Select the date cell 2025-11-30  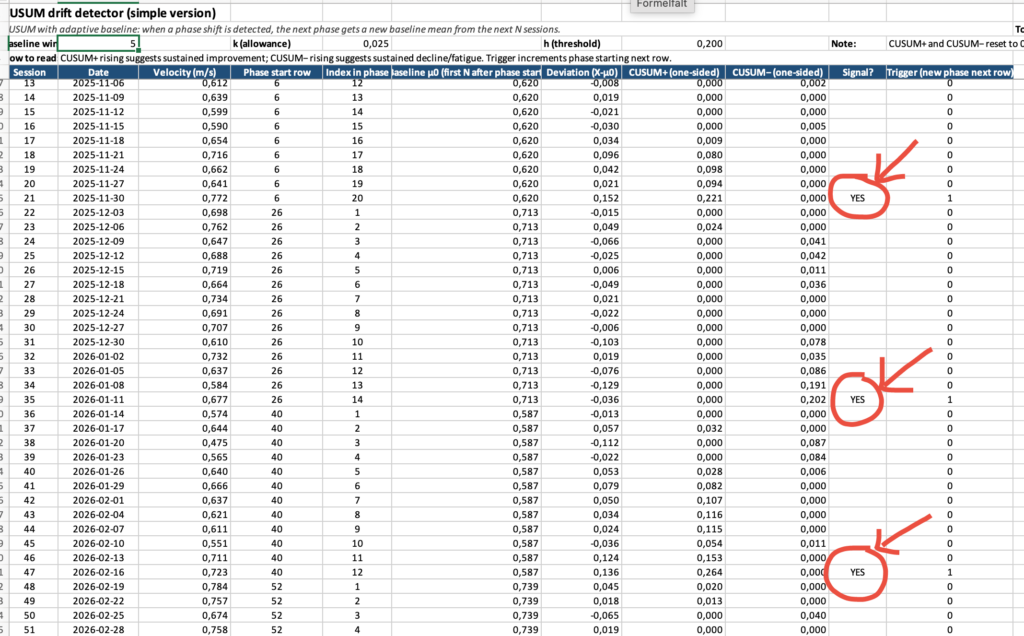point(98,198)
